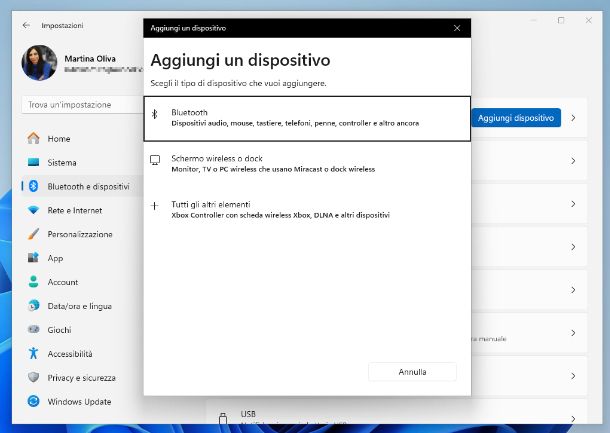This screenshot has width=610, height=433.
Task: Select Tutti gli altri elementi option
Action: (x=307, y=210)
